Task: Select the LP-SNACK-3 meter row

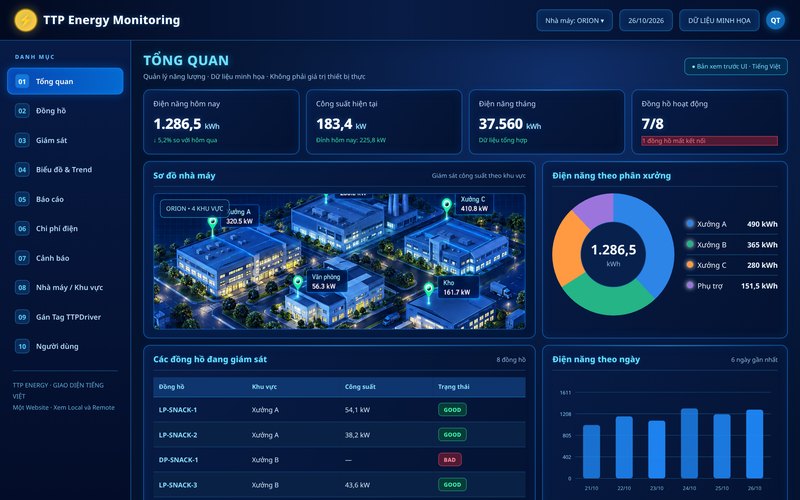Action: click(339, 485)
